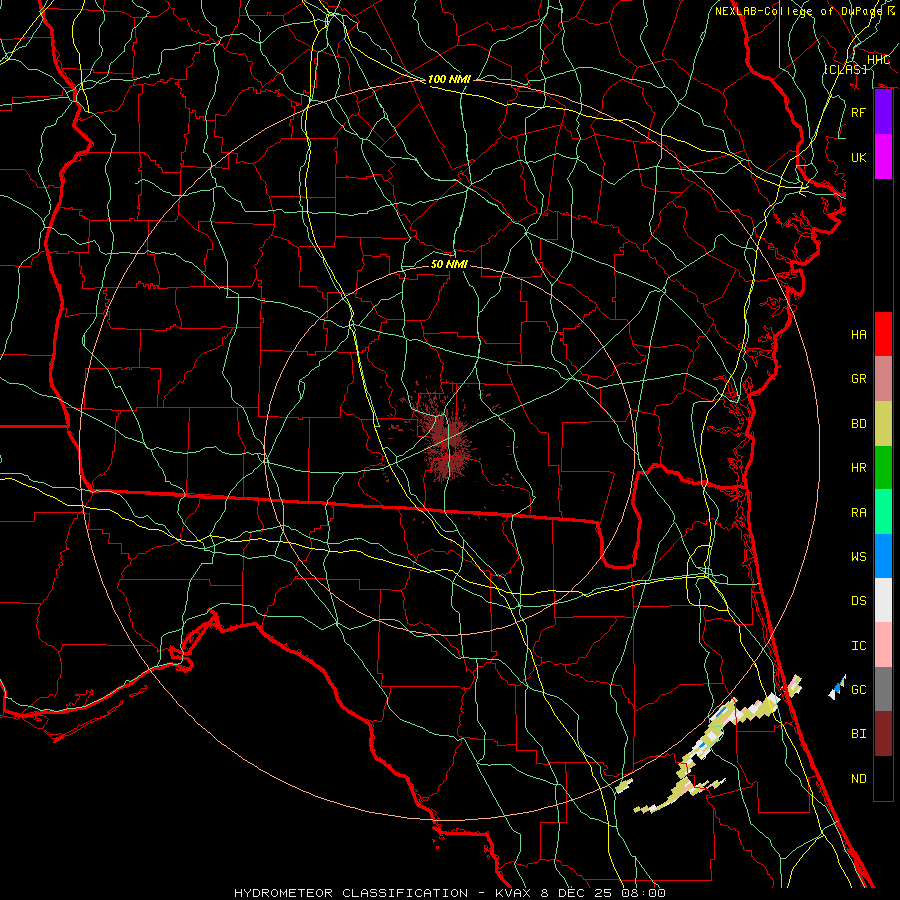Click the 'HHC' product code text
Viewport: 900px width, 900px height.
pos(878,60)
